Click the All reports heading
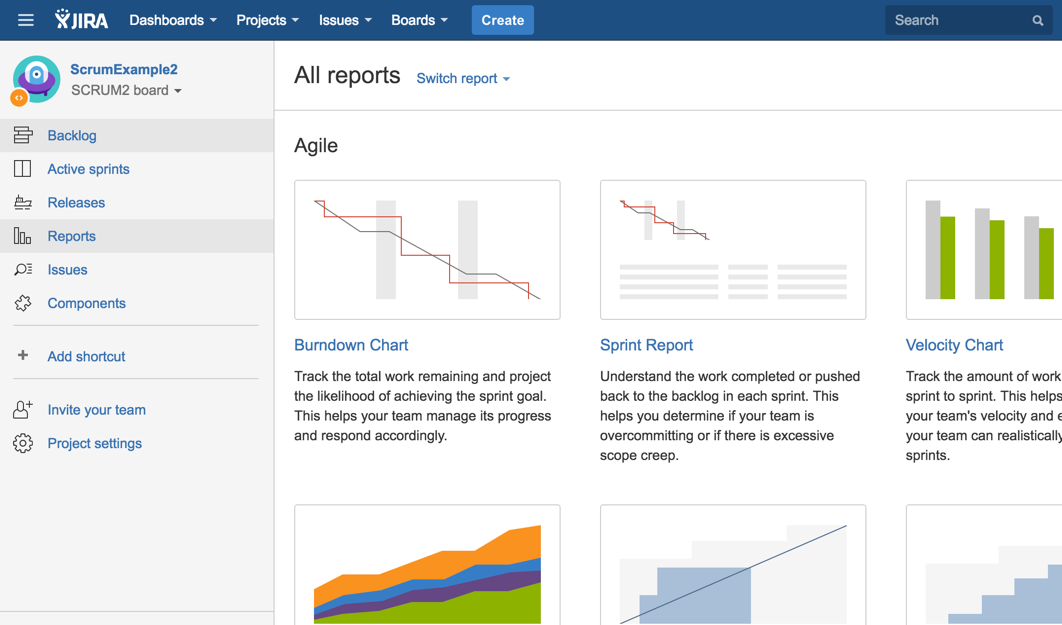 [x=347, y=75]
